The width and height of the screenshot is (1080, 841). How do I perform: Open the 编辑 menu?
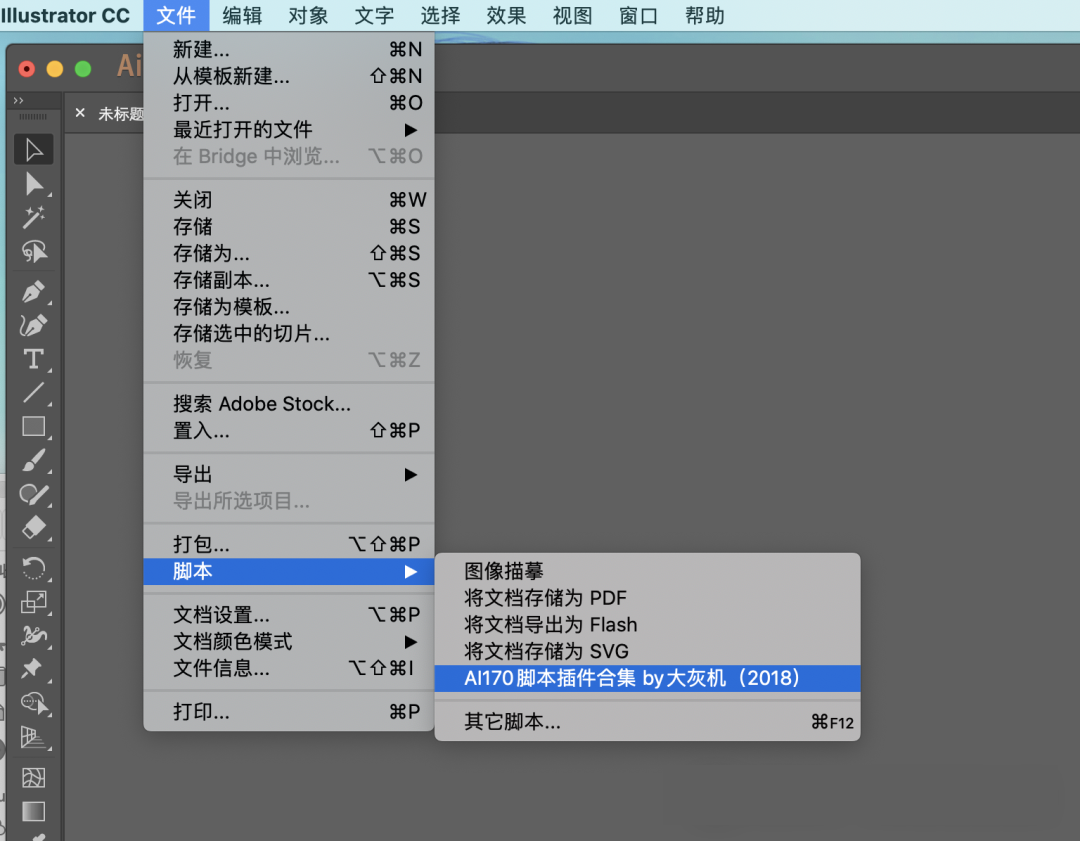click(242, 15)
